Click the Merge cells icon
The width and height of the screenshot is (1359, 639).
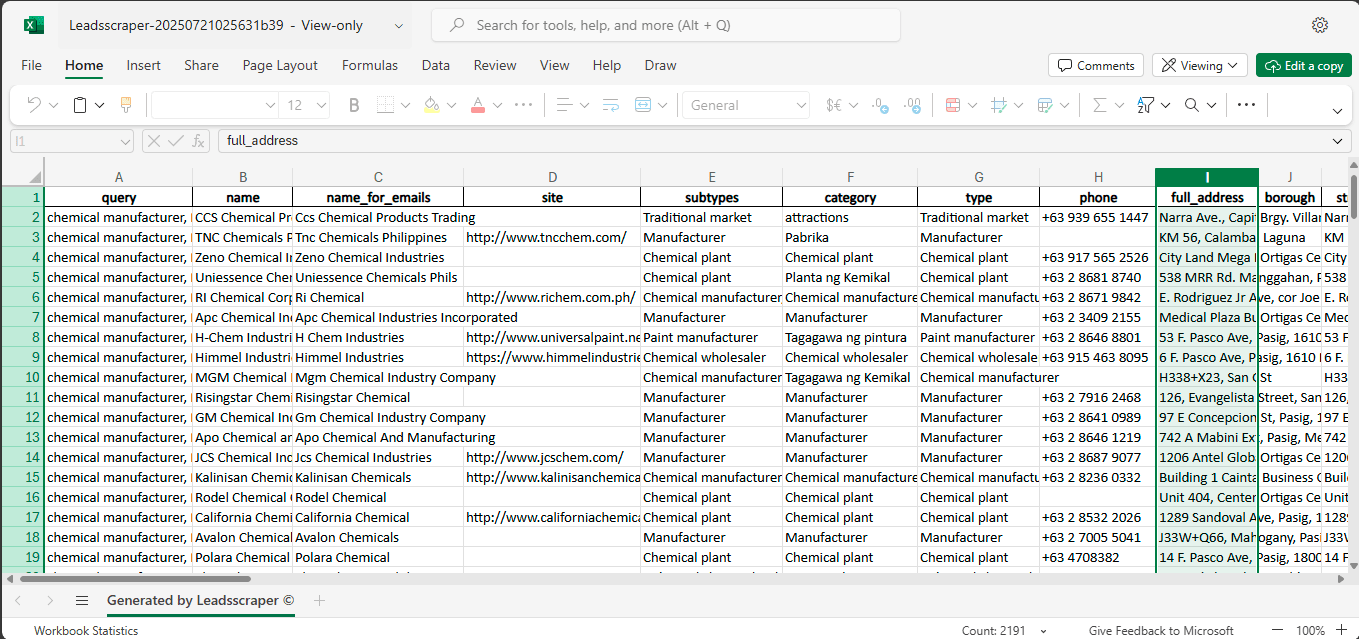click(643, 105)
